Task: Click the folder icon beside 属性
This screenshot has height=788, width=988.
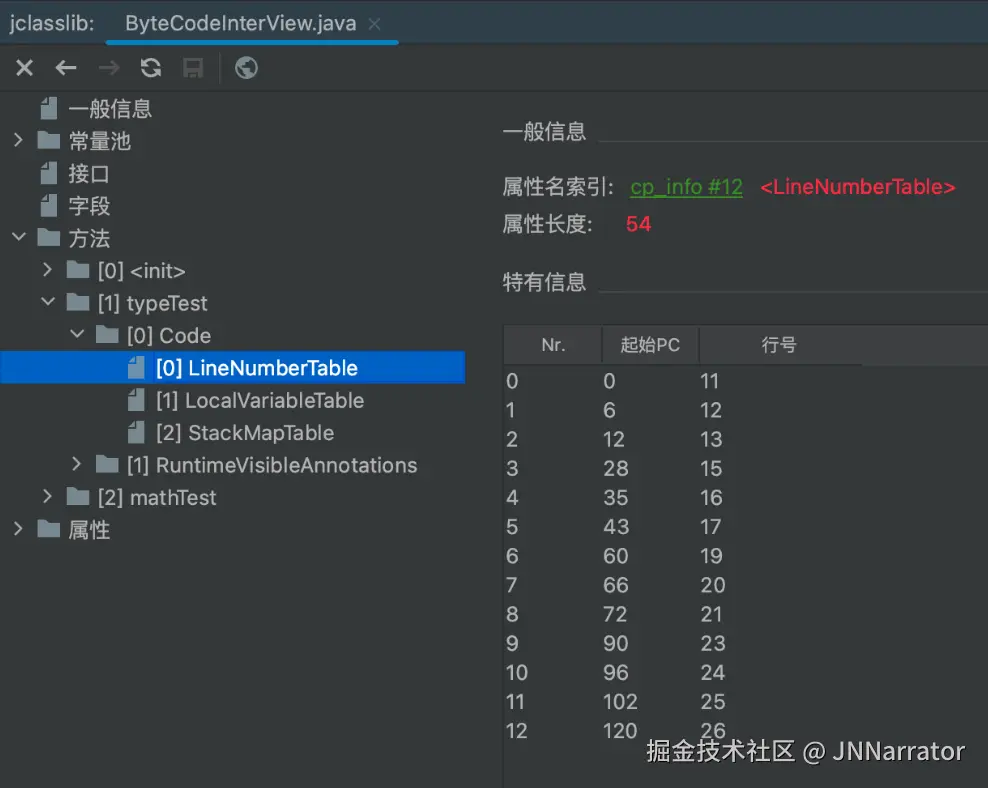Action: tap(49, 529)
